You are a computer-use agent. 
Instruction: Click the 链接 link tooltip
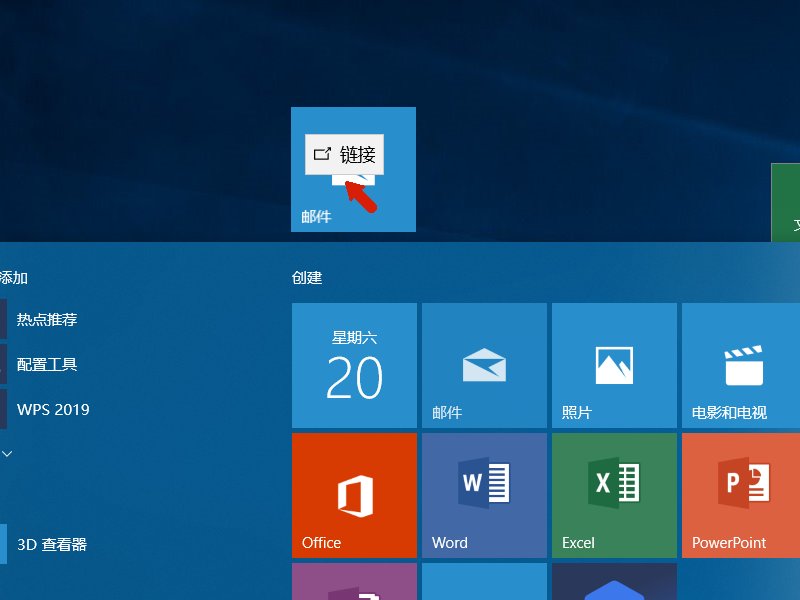[344, 154]
